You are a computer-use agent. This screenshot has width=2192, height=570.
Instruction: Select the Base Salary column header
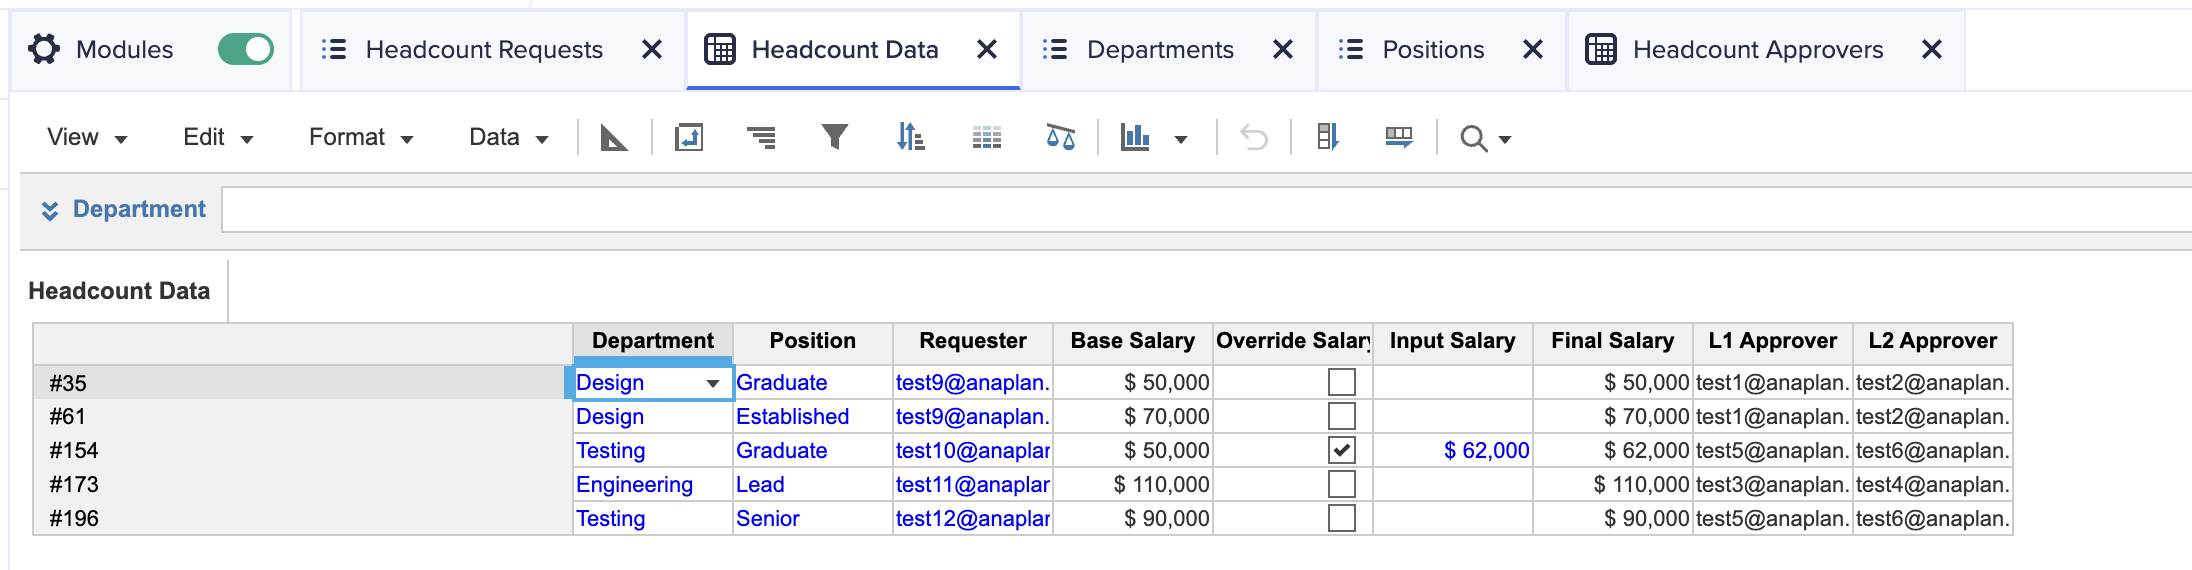tap(1133, 341)
